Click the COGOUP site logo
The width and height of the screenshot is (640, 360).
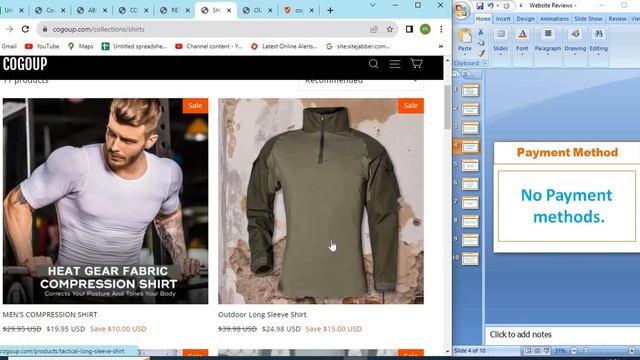point(25,64)
